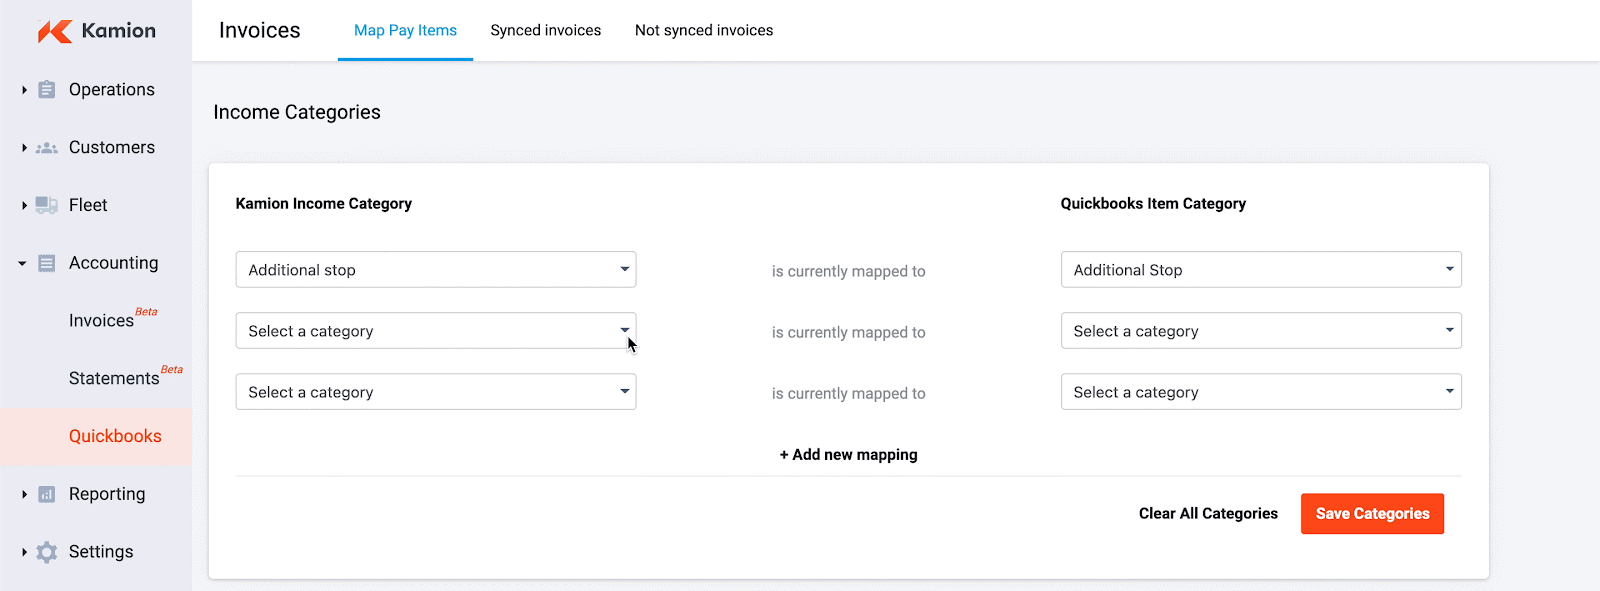Click the Operations clipboard icon
Viewport: 1600px width, 591px height.
click(x=46, y=90)
